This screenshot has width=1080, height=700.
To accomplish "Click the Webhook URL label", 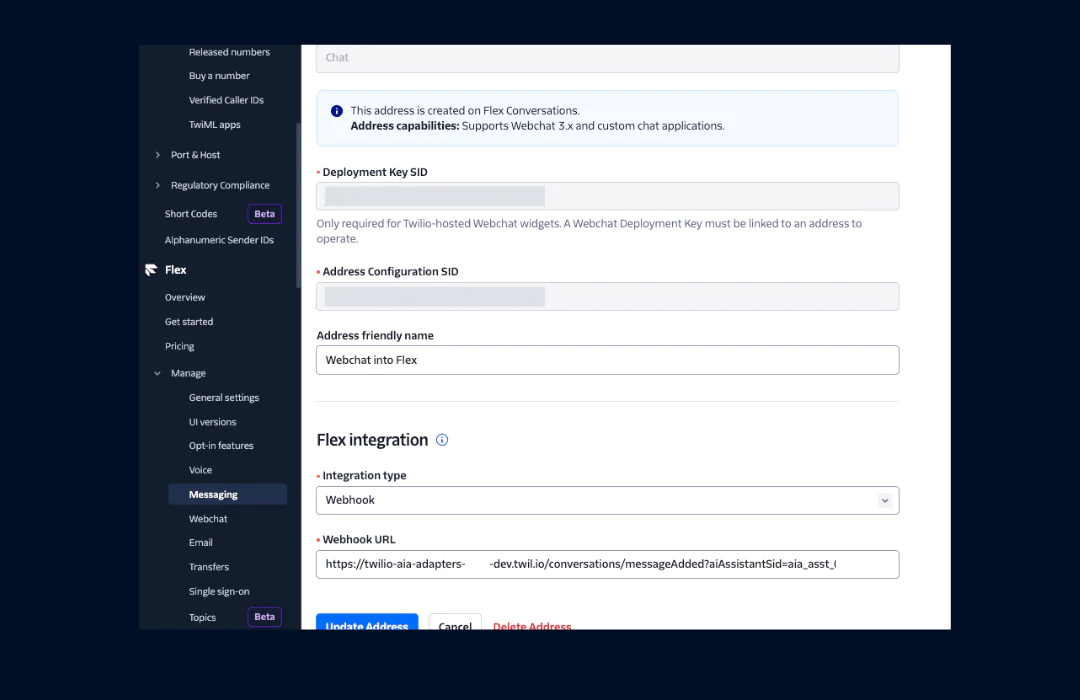I will coord(359,539).
